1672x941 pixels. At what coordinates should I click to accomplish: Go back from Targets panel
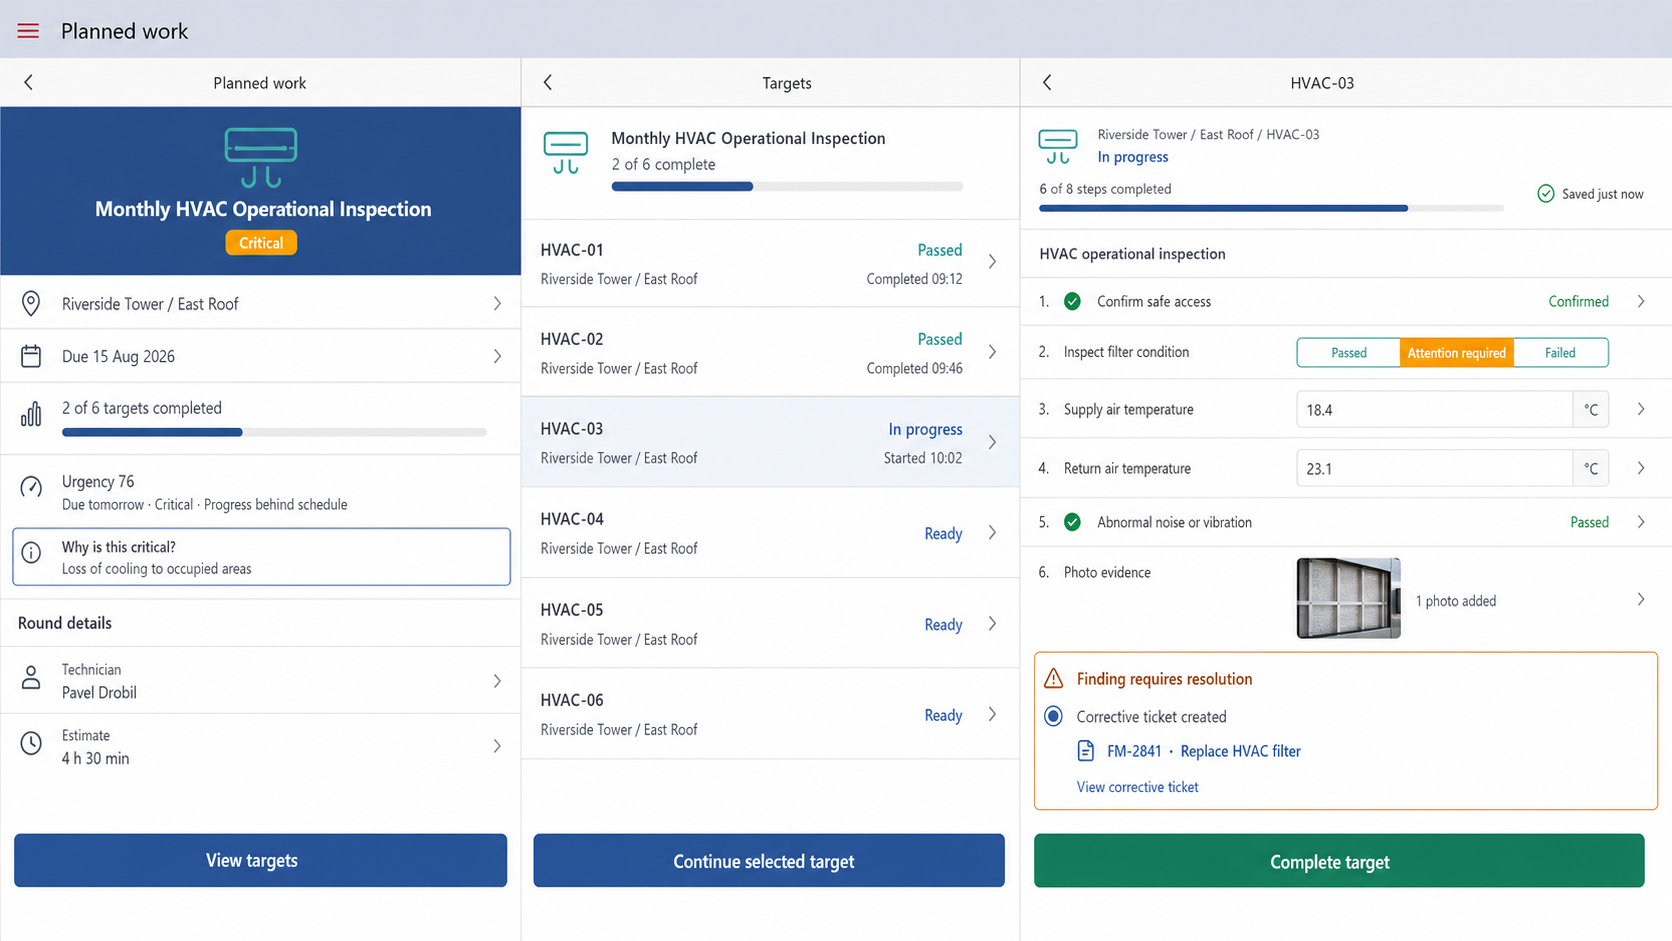[548, 83]
